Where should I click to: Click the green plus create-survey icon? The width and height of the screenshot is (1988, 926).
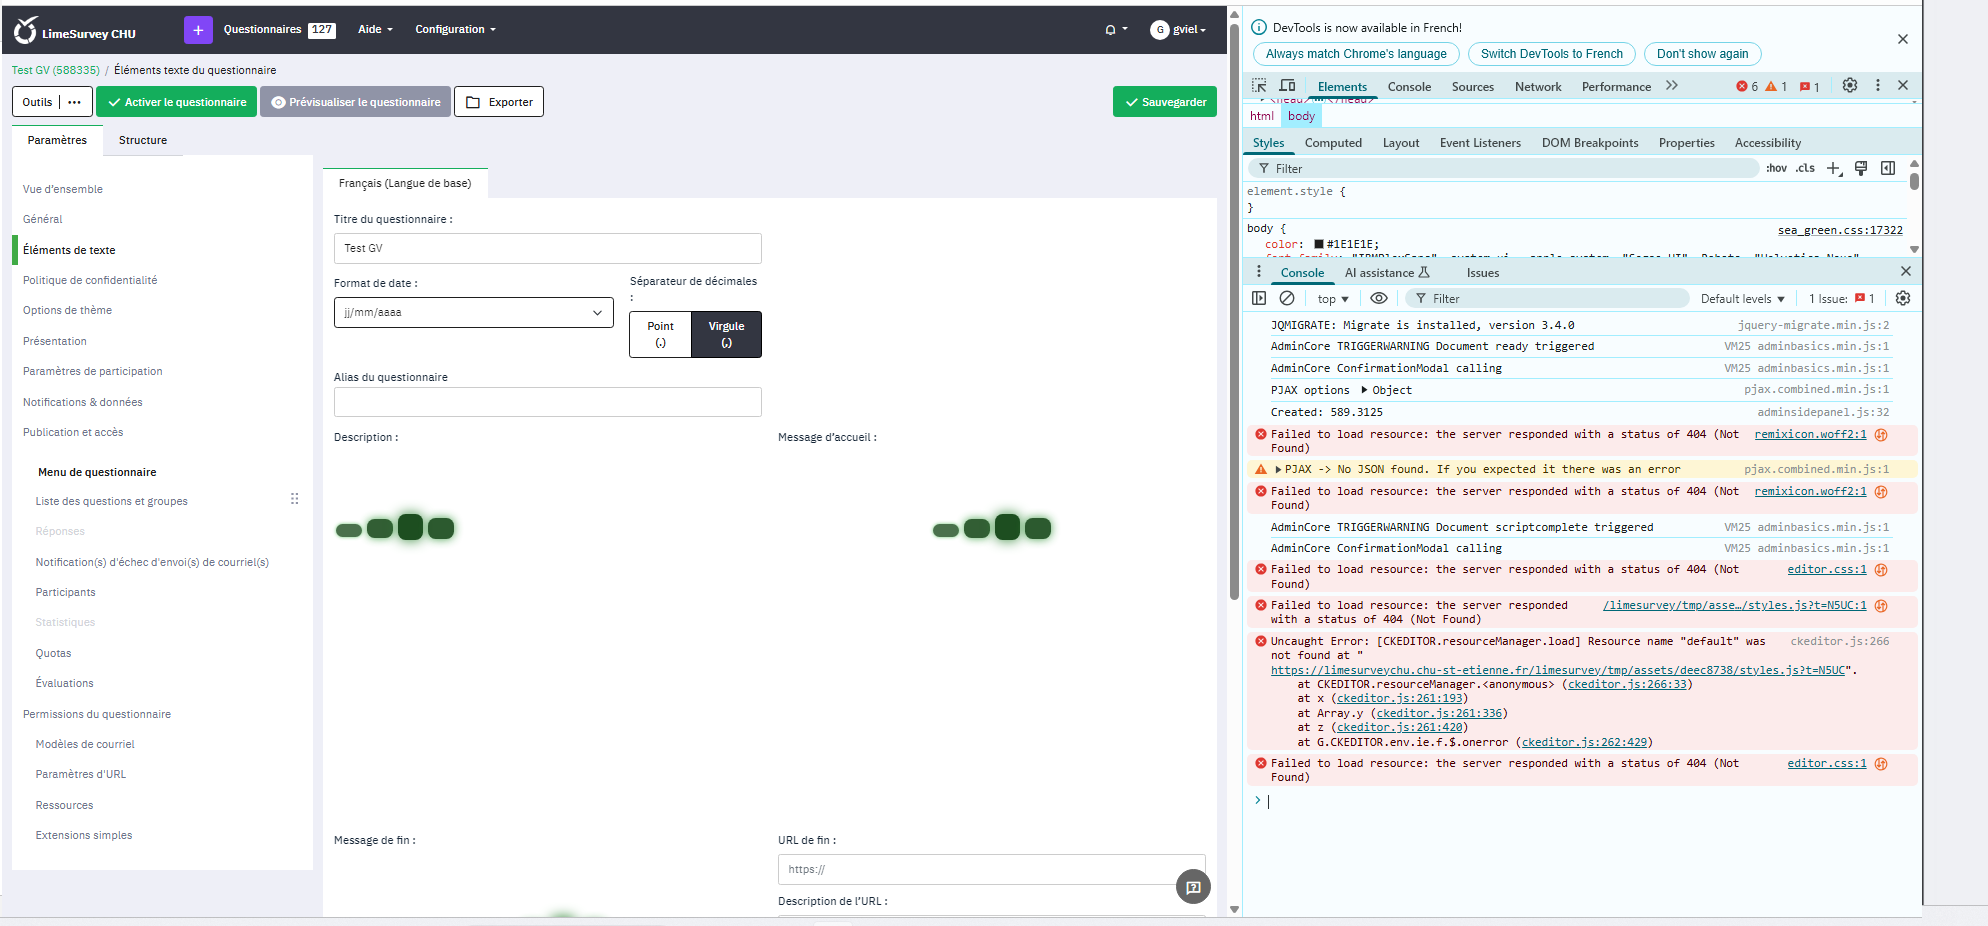coord(198,30)
